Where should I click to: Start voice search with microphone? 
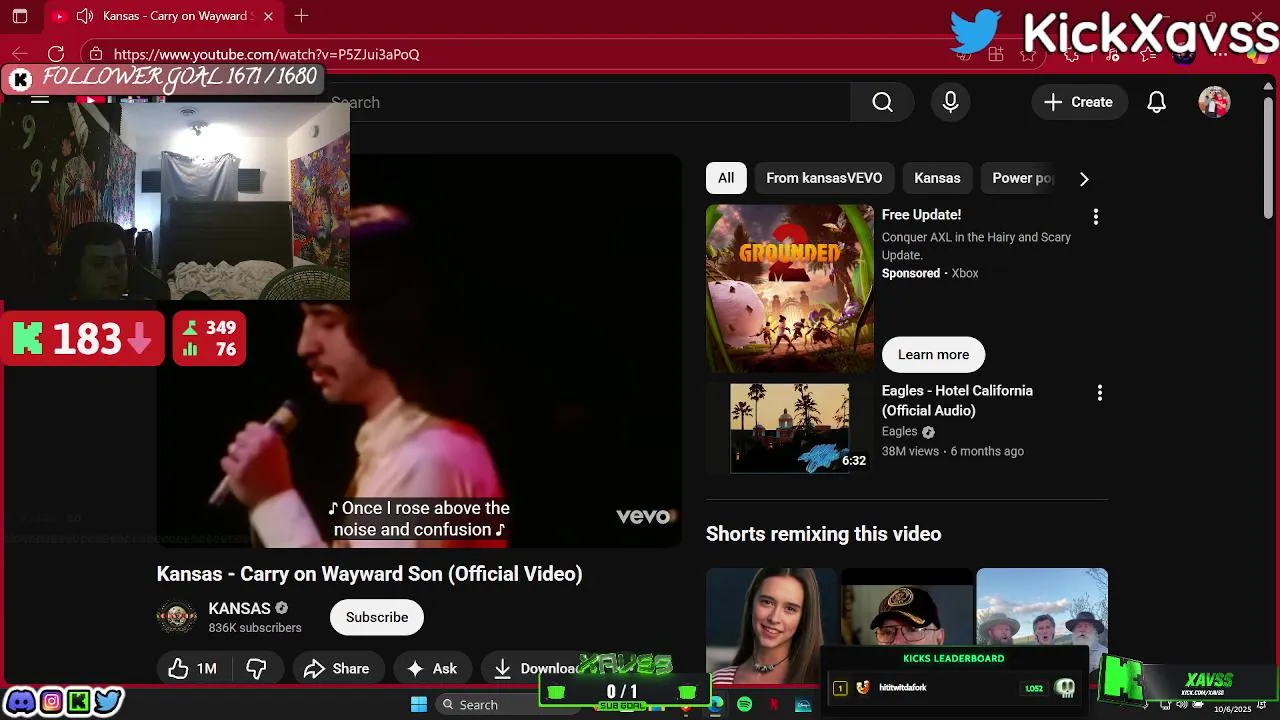[950, 102]
